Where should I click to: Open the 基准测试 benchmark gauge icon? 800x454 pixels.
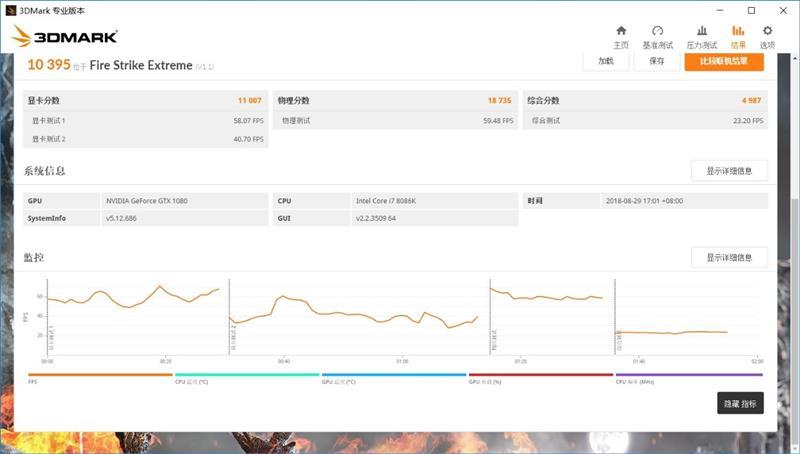point(657,36)
